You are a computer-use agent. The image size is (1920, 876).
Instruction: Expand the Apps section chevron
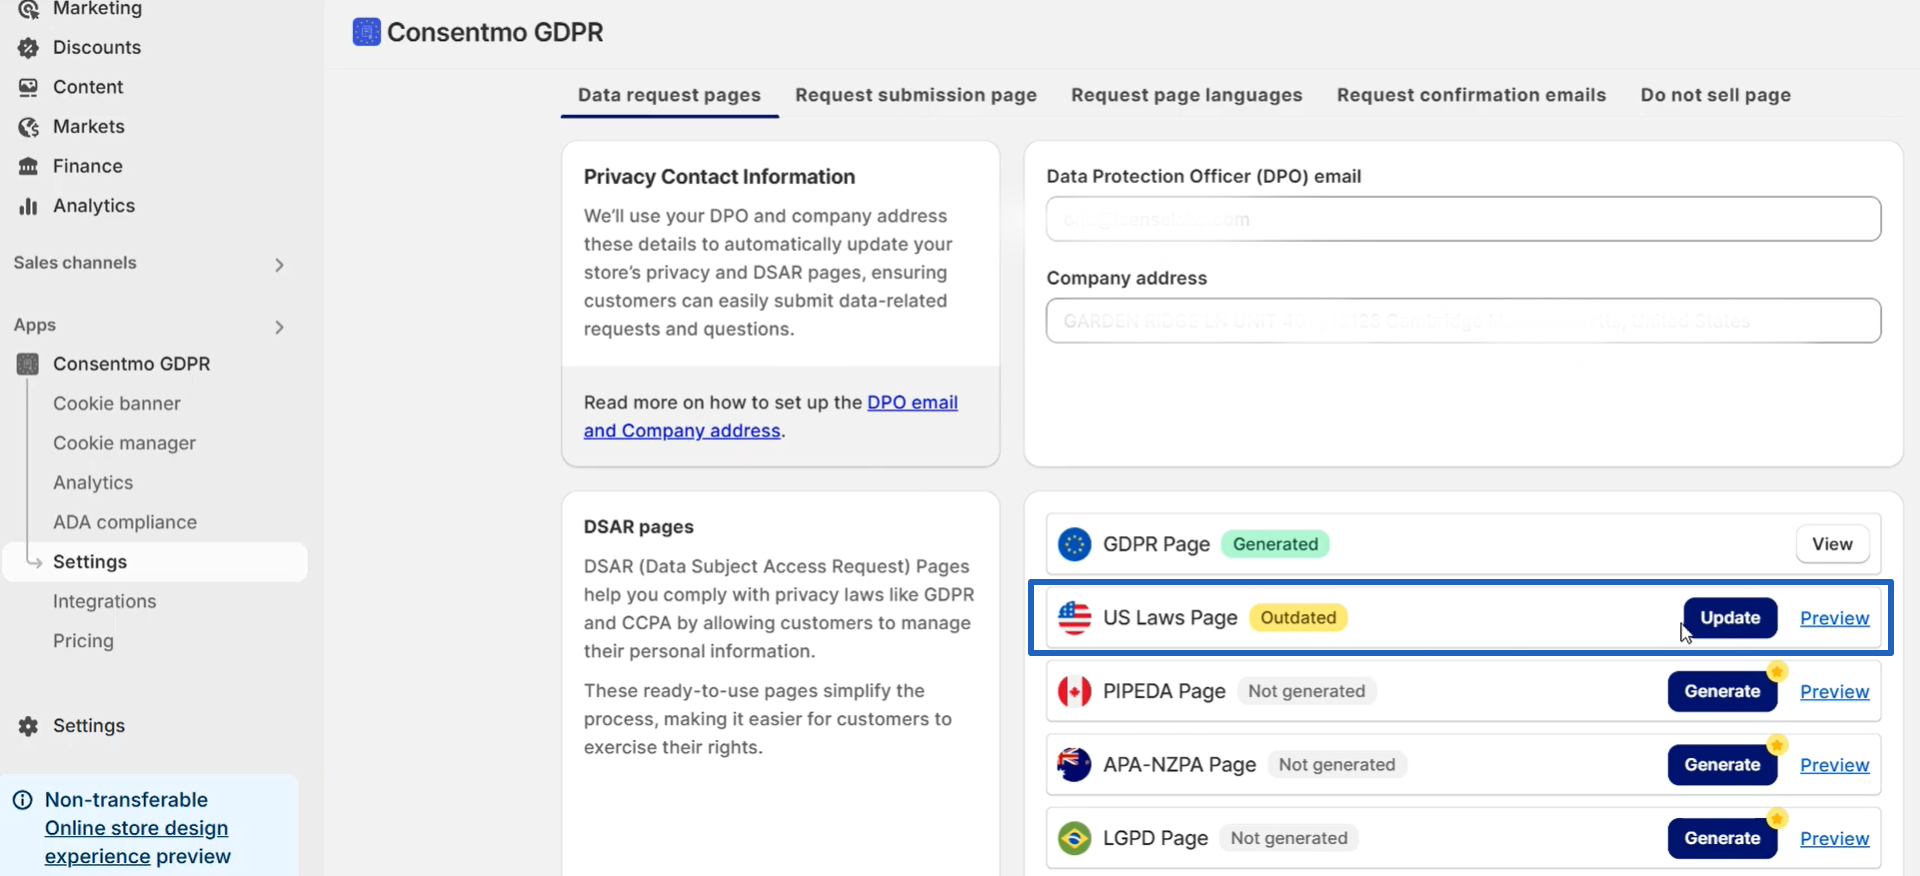[x=279, y=327]
